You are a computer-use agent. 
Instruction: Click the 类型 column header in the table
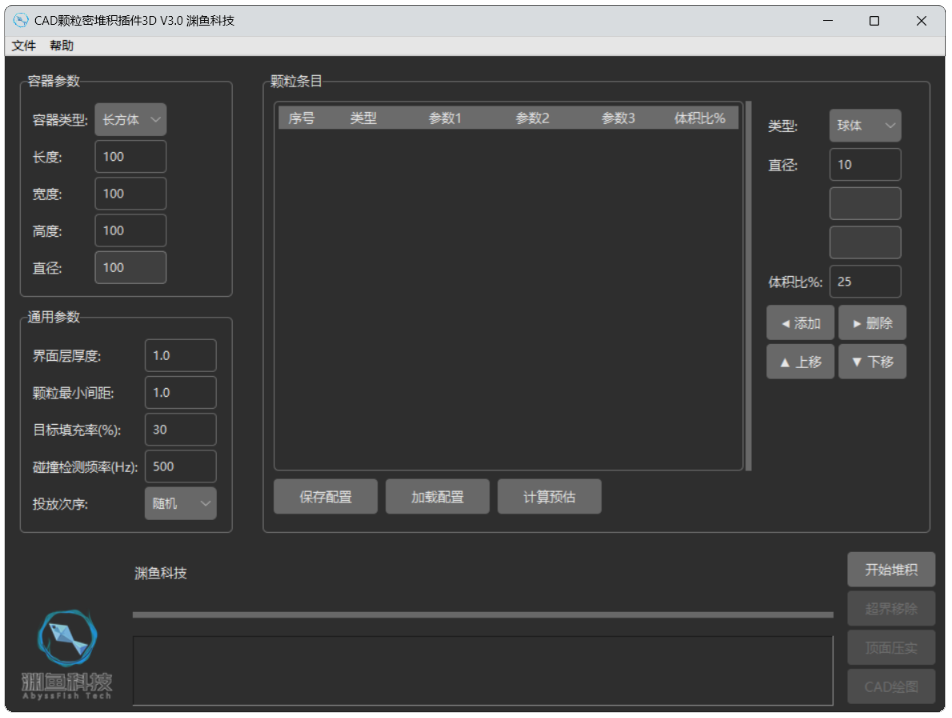point(364,118)
